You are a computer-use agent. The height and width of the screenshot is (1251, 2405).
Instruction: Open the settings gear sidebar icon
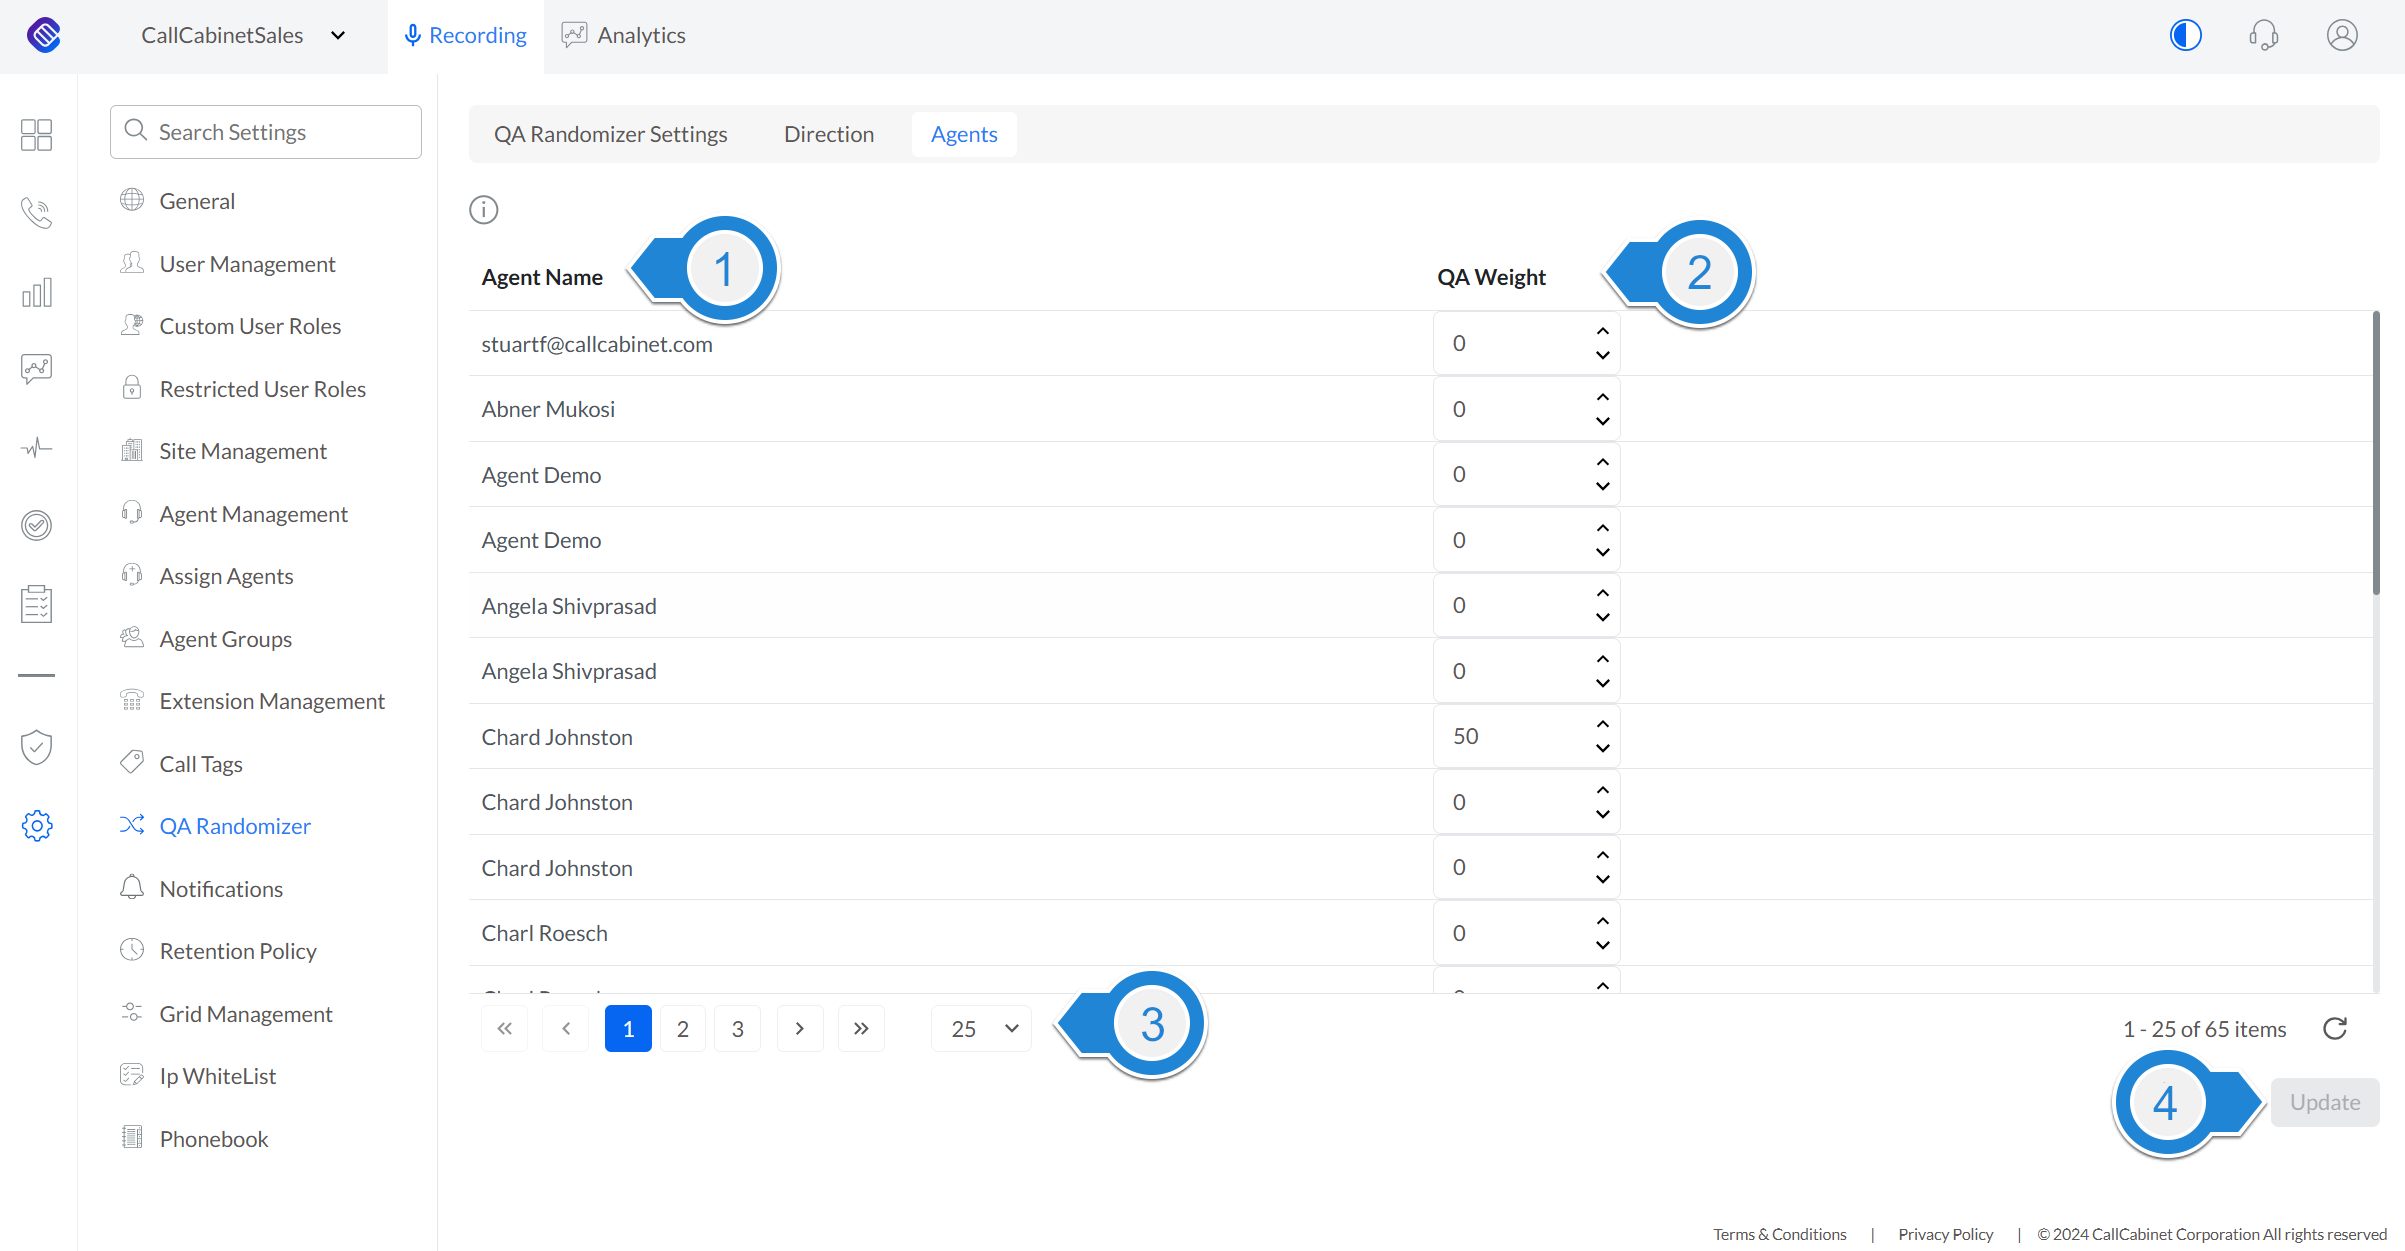37,826
